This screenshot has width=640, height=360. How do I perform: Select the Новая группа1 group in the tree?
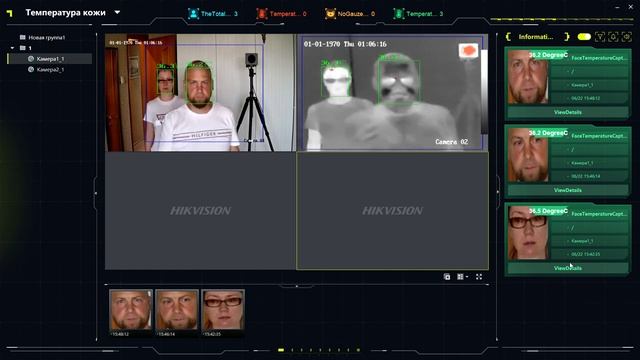[x=47, y=38]
